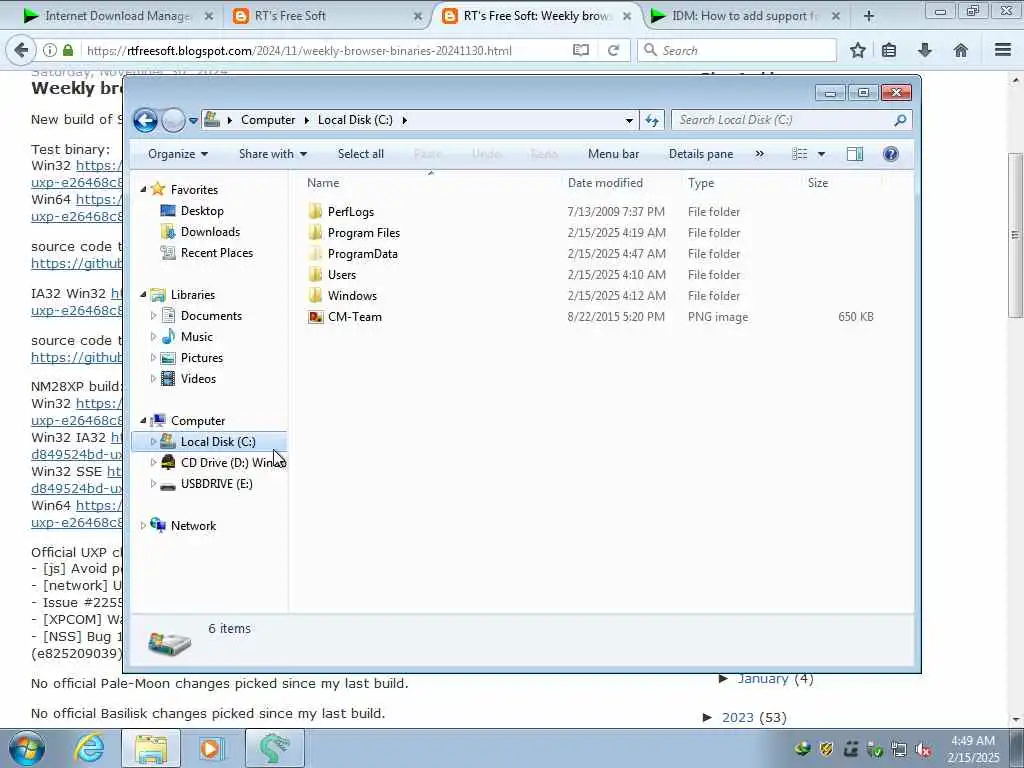Select the PerfLogs folder

tap(351, 212)
